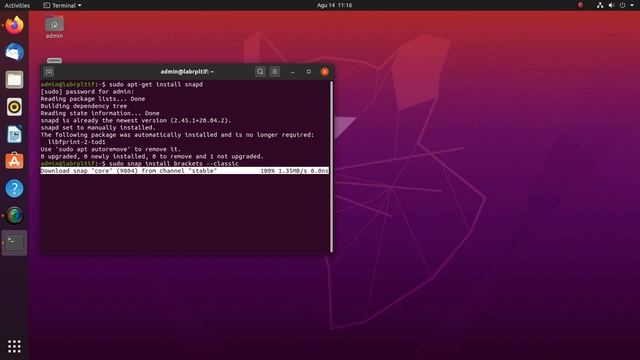
Task: Show Applications grid button
Action: click(14, 347)
